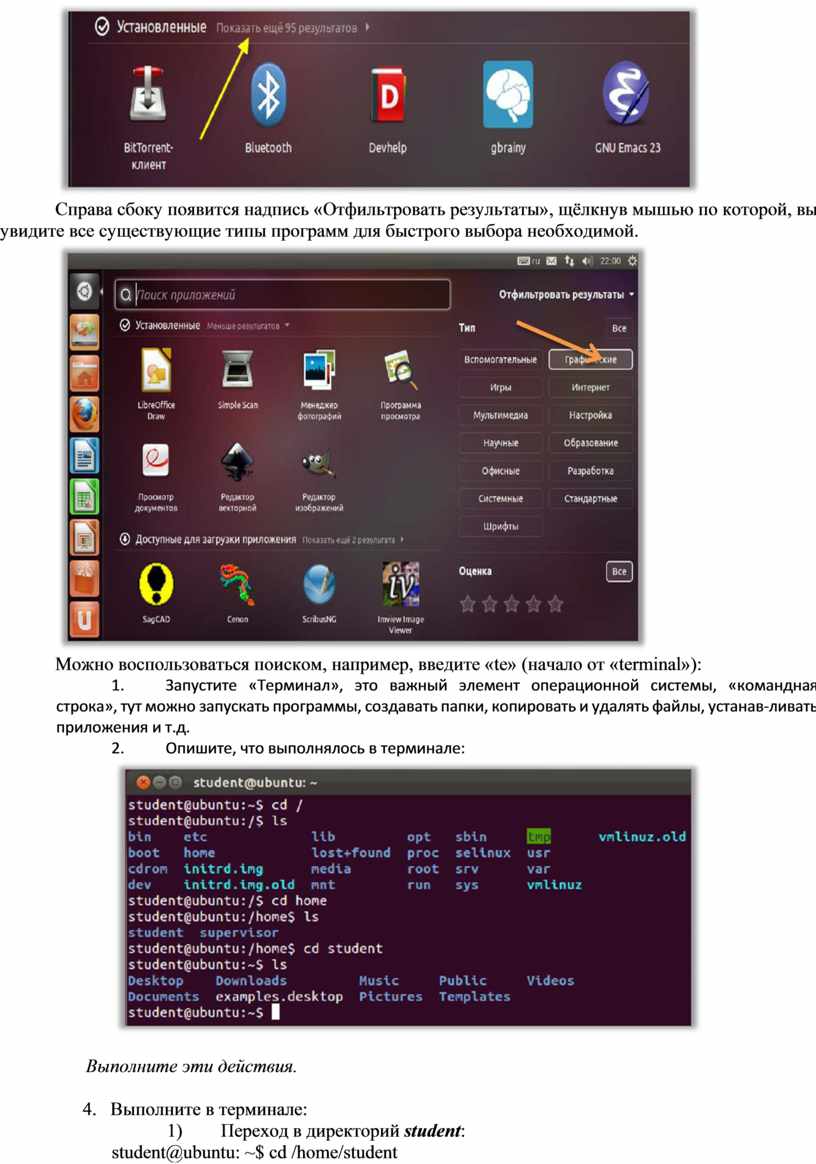Set rating filter to three stars

click(x=512, y=604)
